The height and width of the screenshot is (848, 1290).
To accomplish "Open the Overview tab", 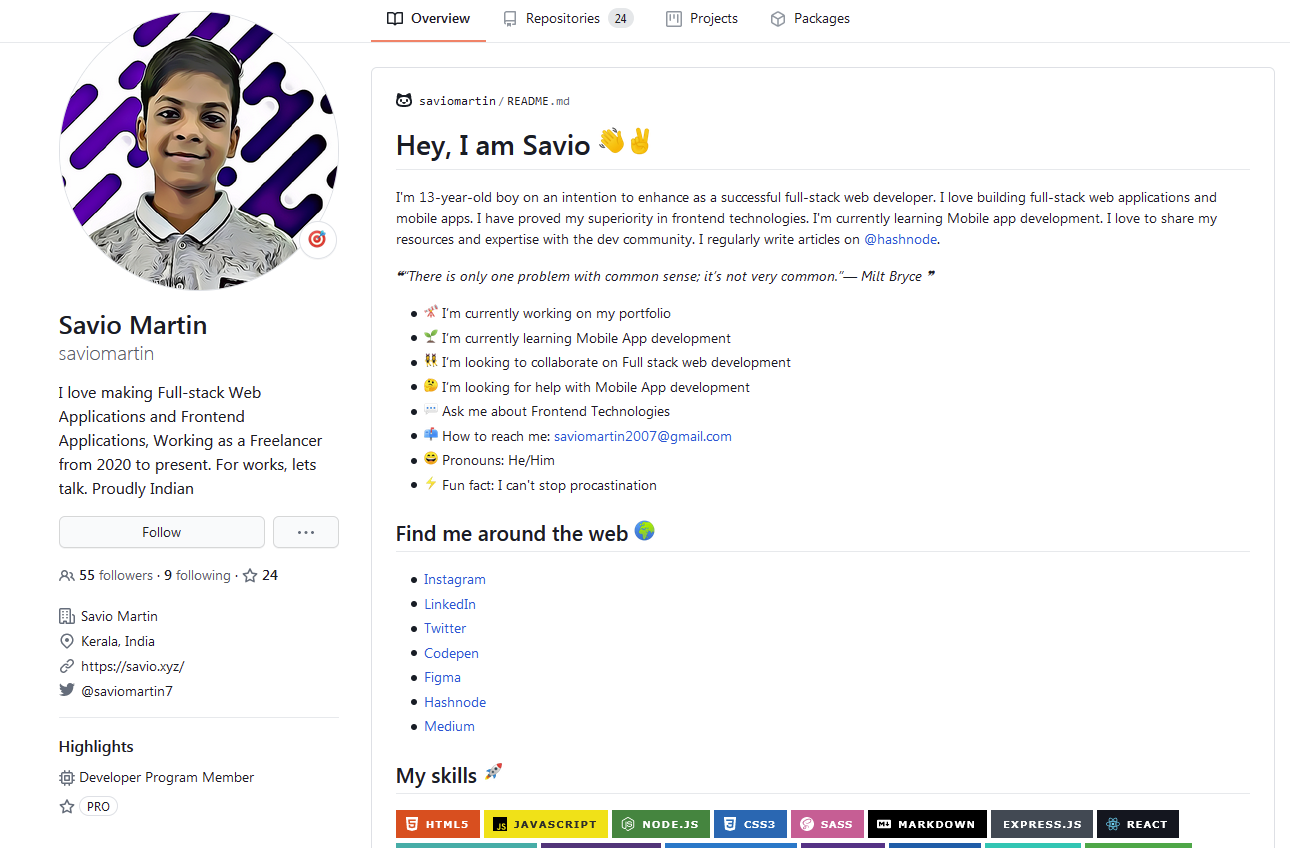I will point(428,19).
